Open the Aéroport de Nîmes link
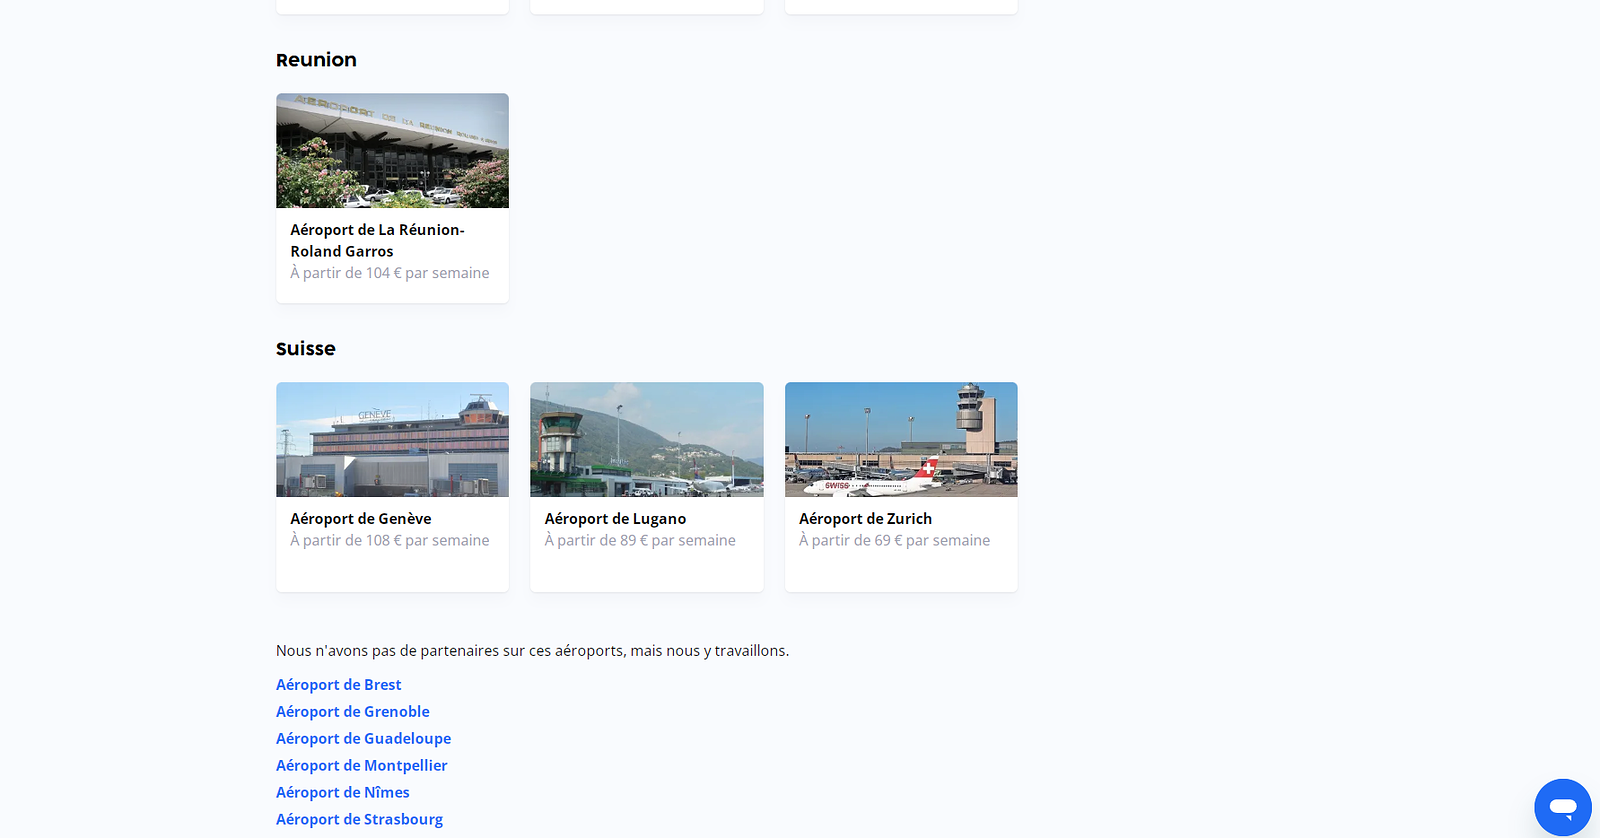Image resolution: width=1600 pixels, height=838 pixels. pyautogui.click(x=343, y=793)
